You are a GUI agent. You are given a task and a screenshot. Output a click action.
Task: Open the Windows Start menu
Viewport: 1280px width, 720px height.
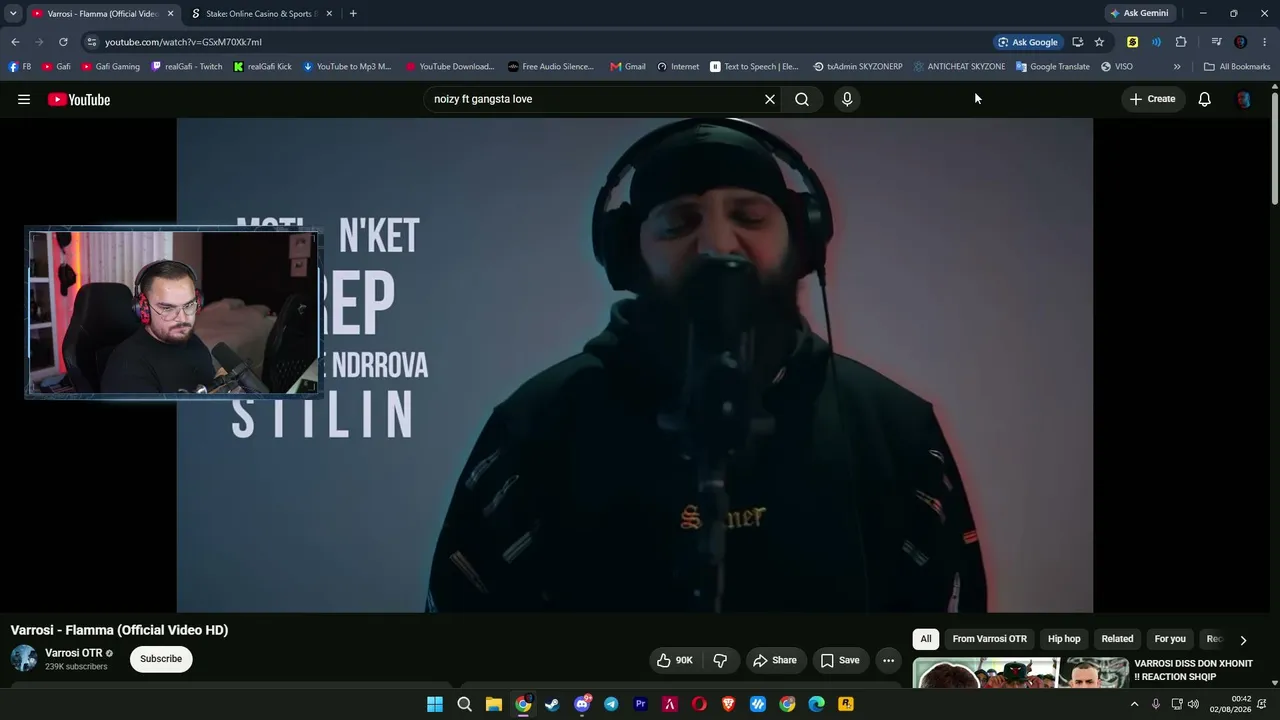point(435,704)
